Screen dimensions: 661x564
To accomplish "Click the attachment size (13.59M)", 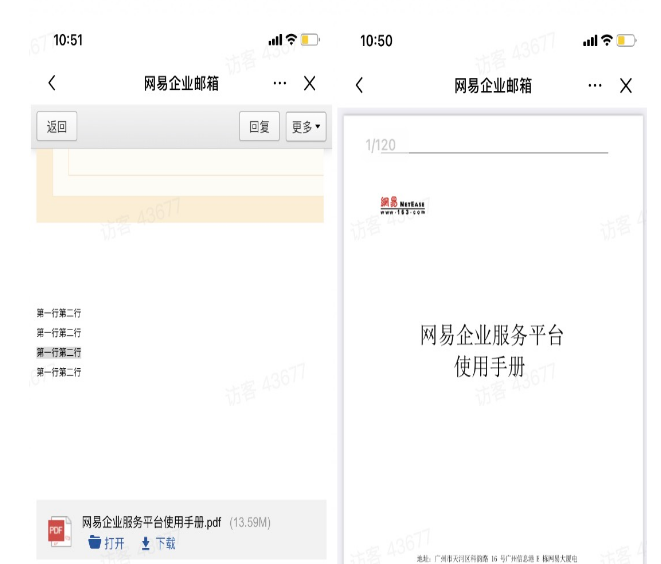I will pyautogui.click(x=250, y=523).
